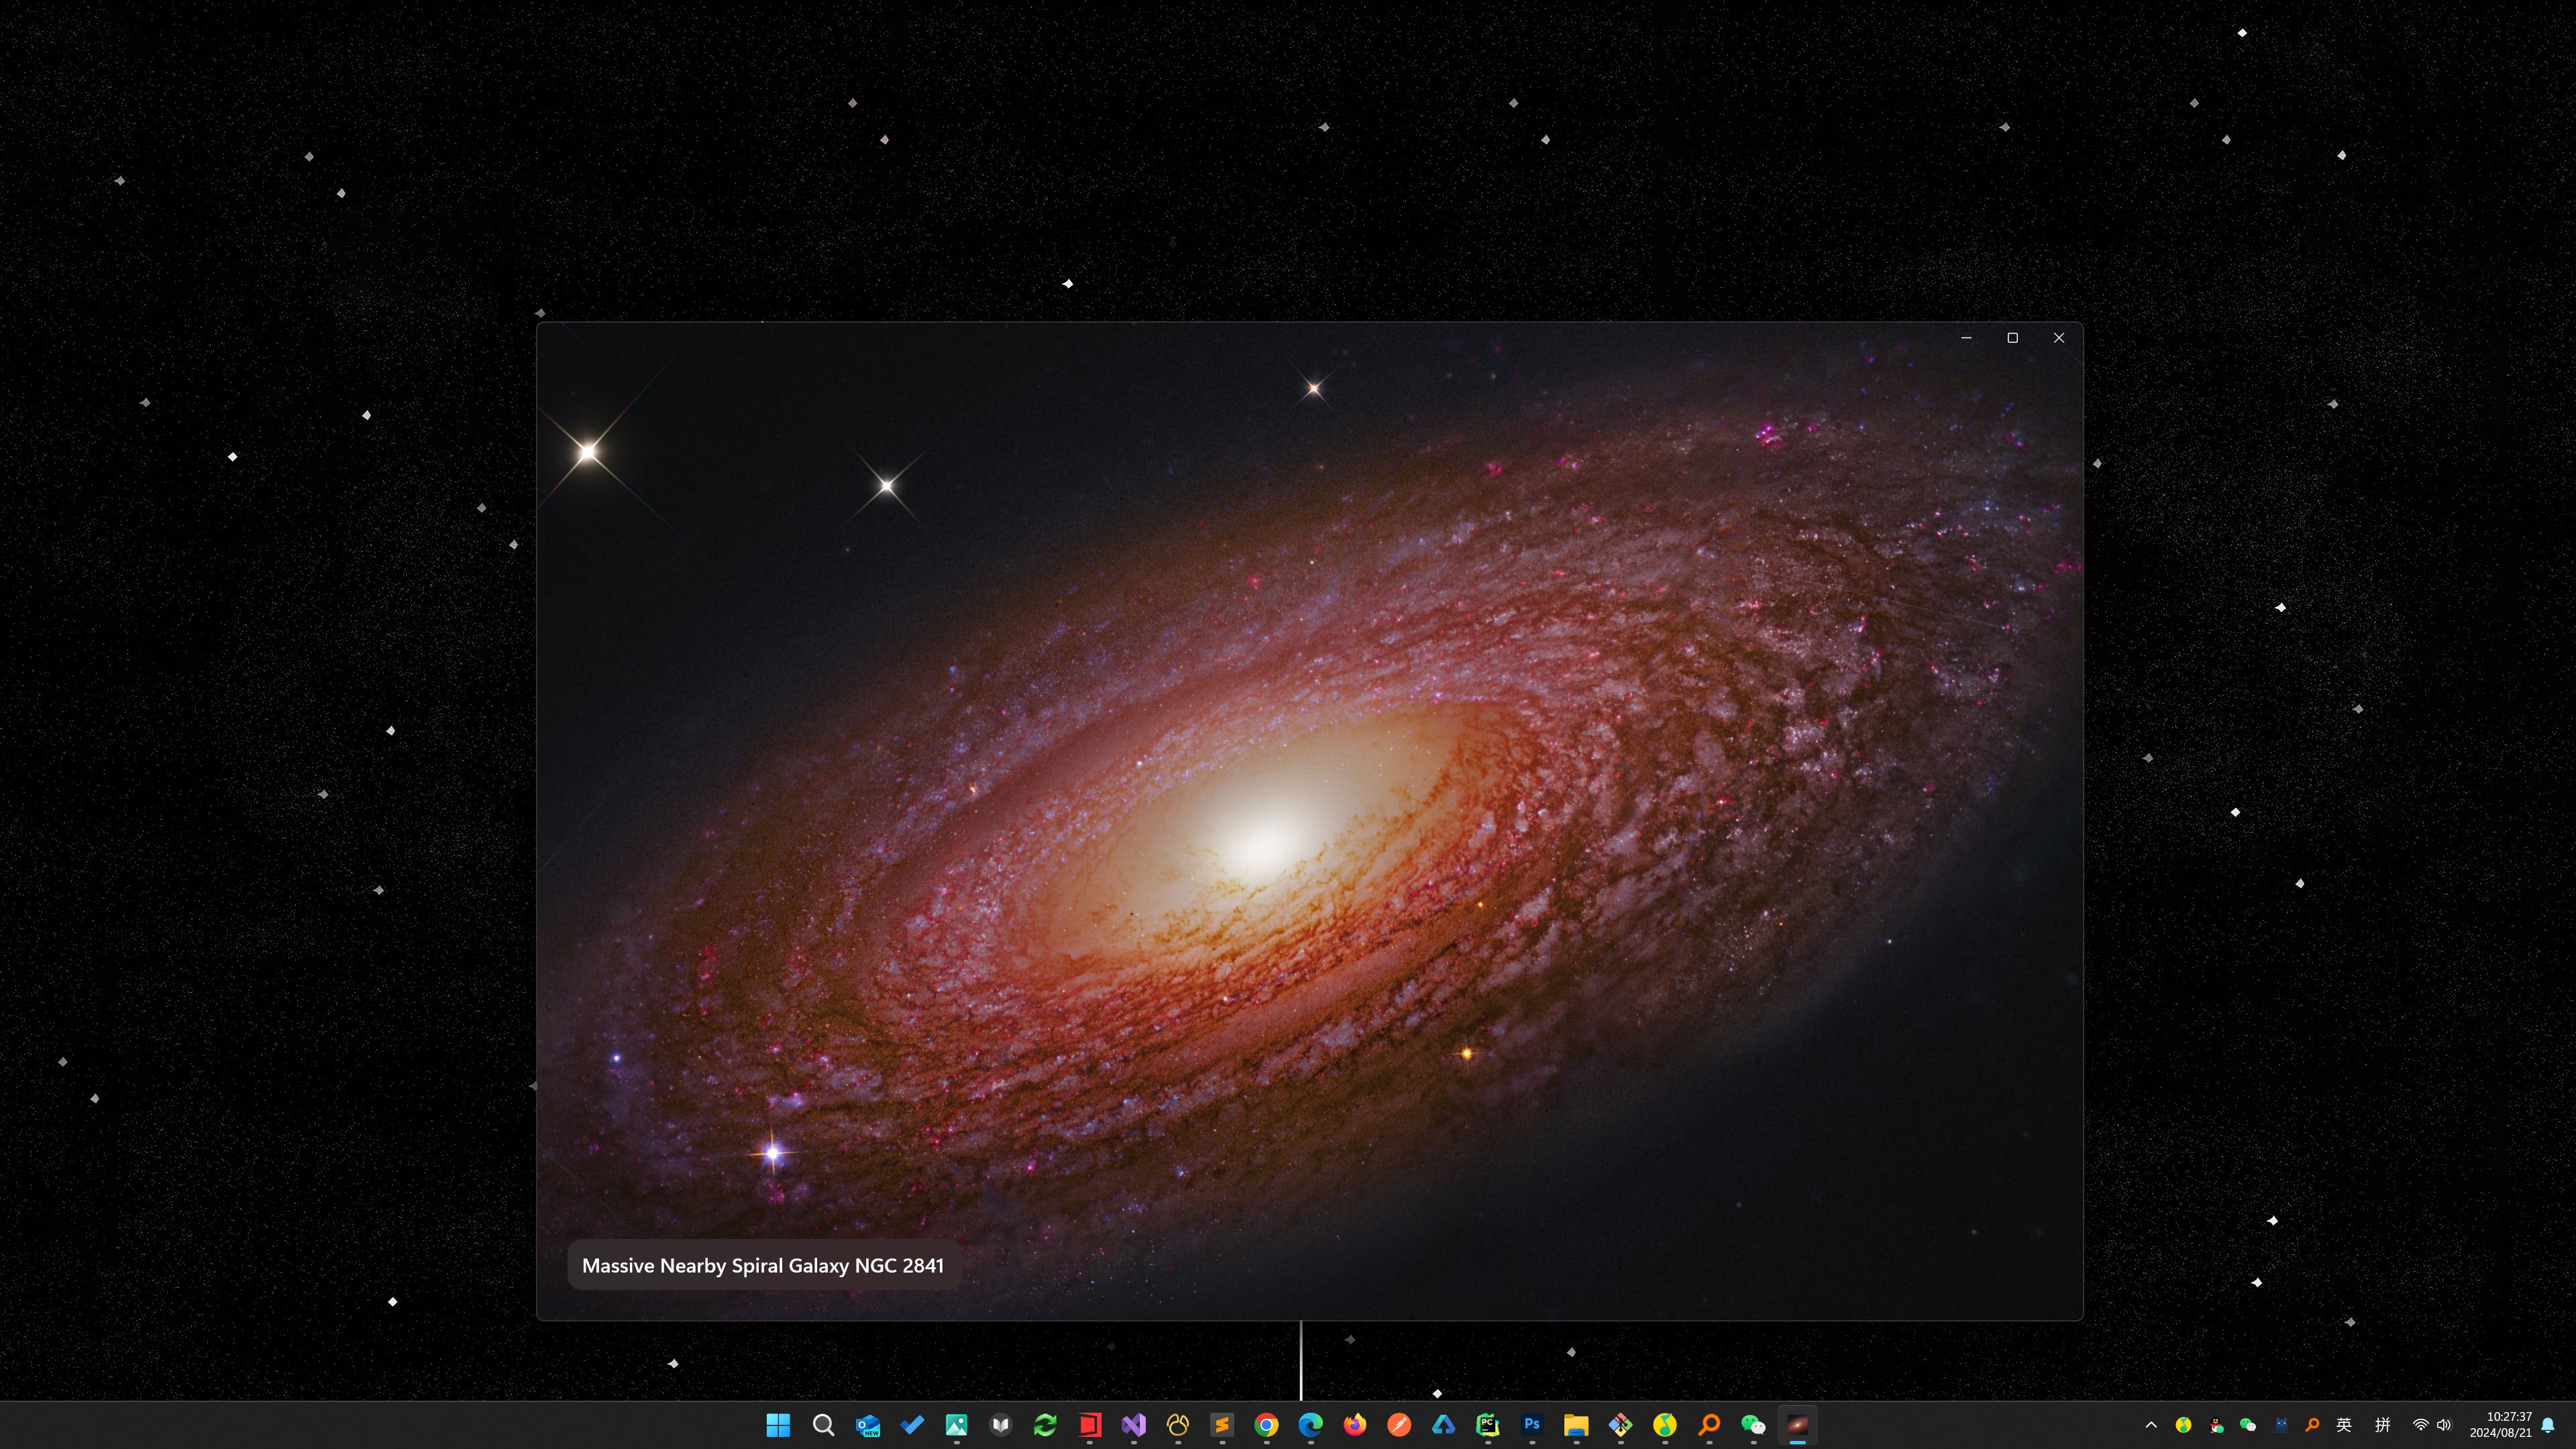Image resolution: width=2576 pixels, height=1449 pixels.
Task: Open Photoshop from the taskbar
Action: [x=1532, y=1425]
